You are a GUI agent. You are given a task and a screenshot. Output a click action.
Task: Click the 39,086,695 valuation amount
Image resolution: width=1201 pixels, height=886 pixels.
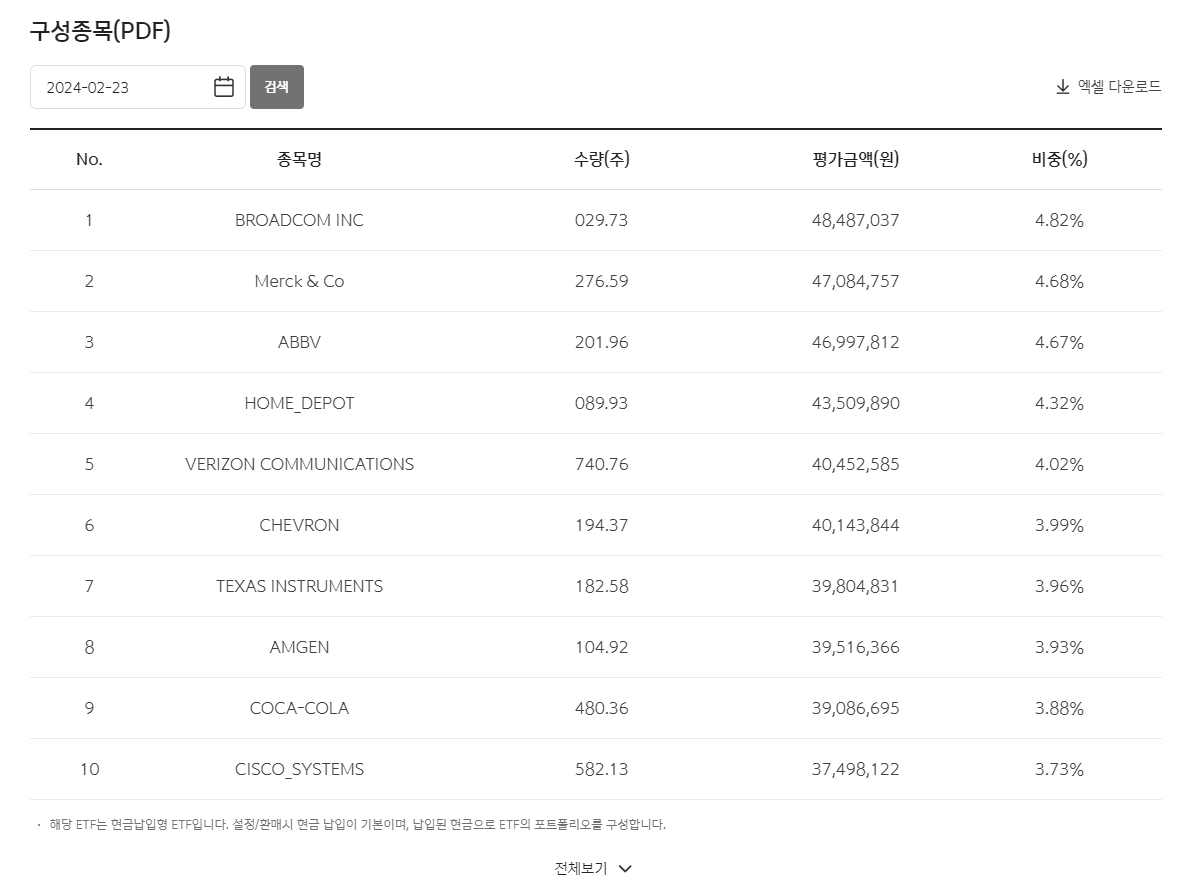tap(856, 708)
